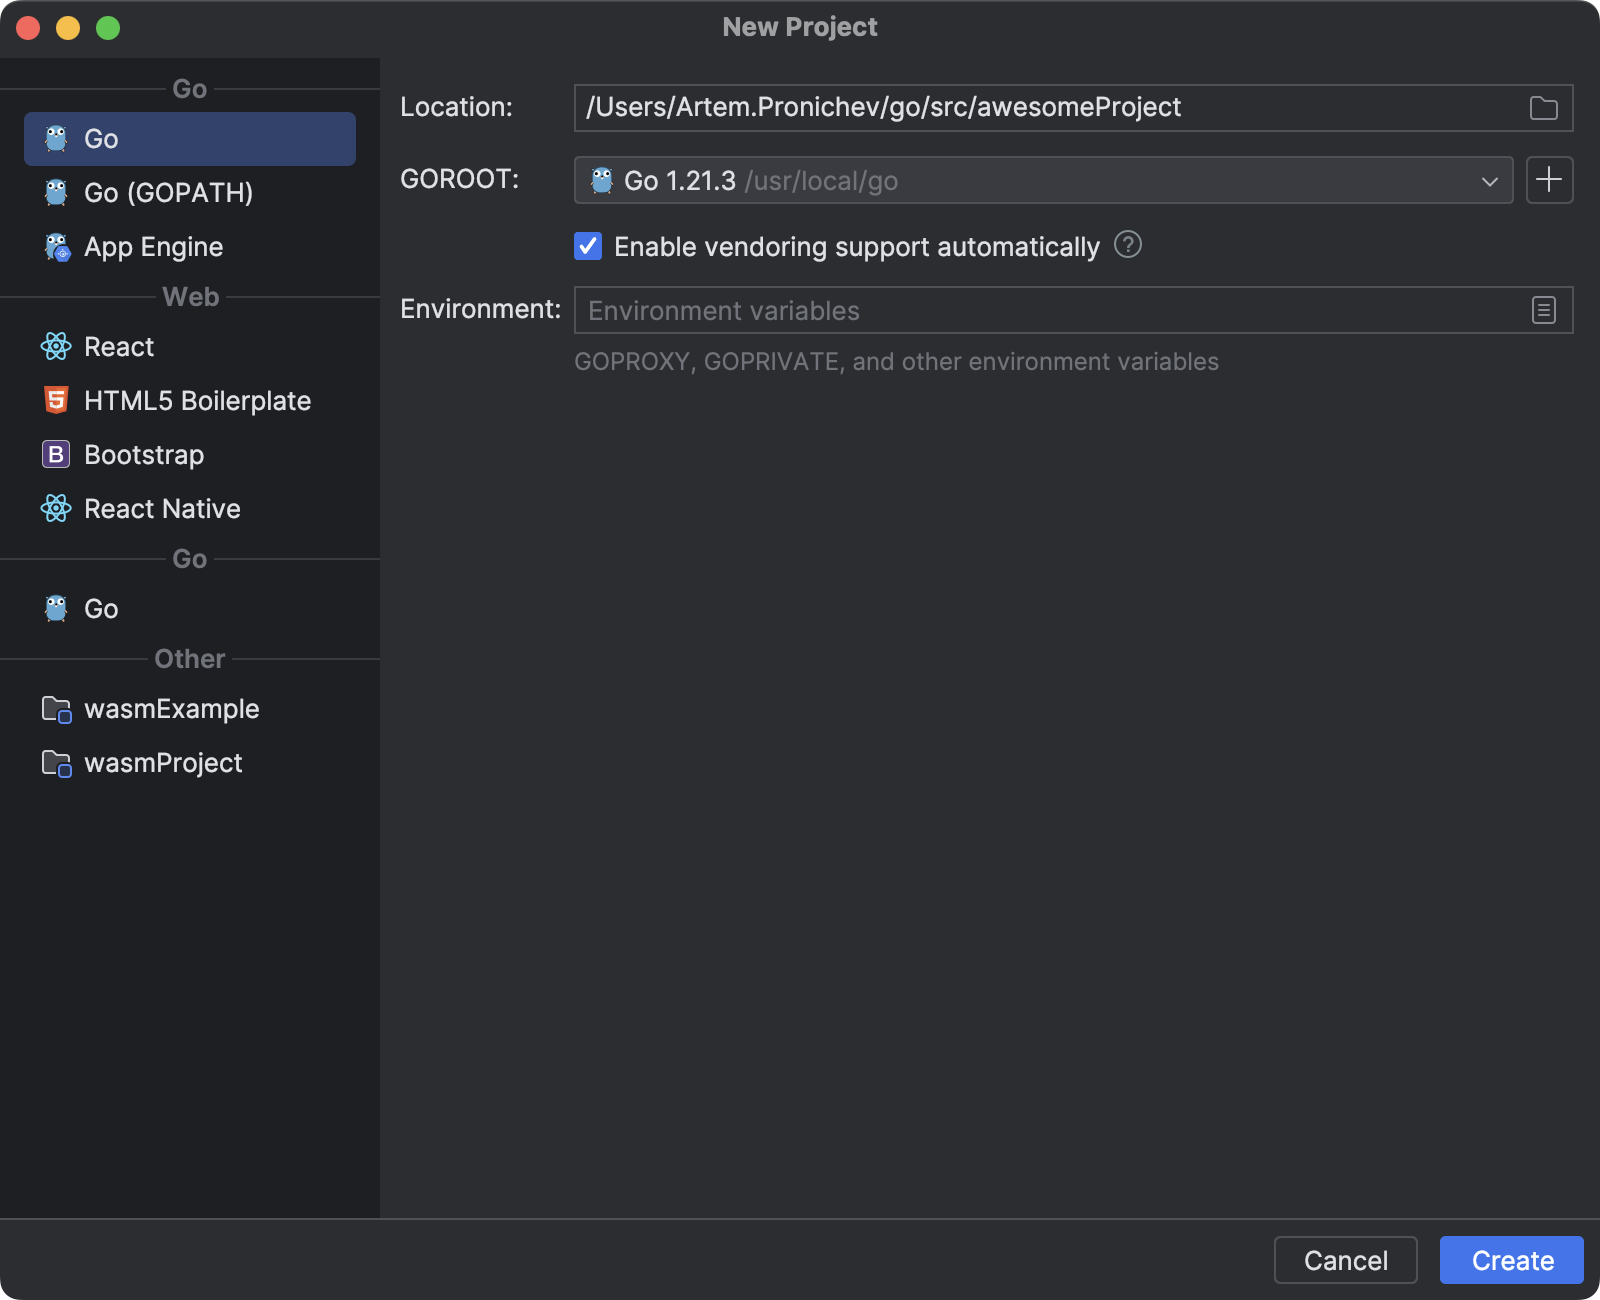Click the React Native icon

click(x=57, y=509)
